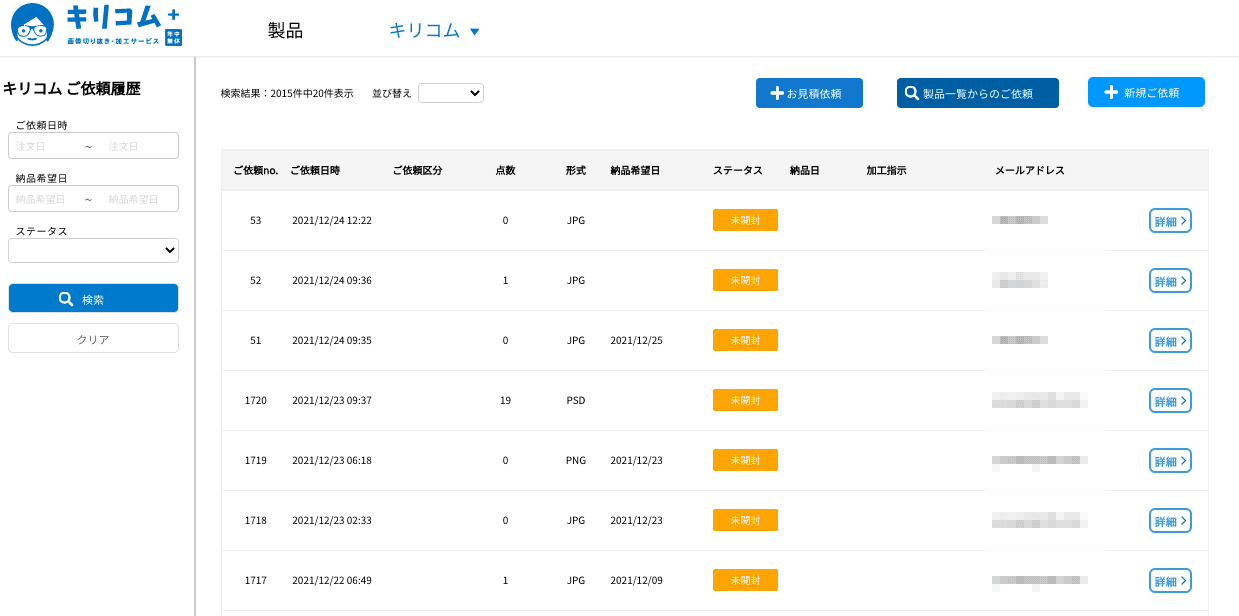Click the キリコム menu dropdown arrow

coord(475,32)
